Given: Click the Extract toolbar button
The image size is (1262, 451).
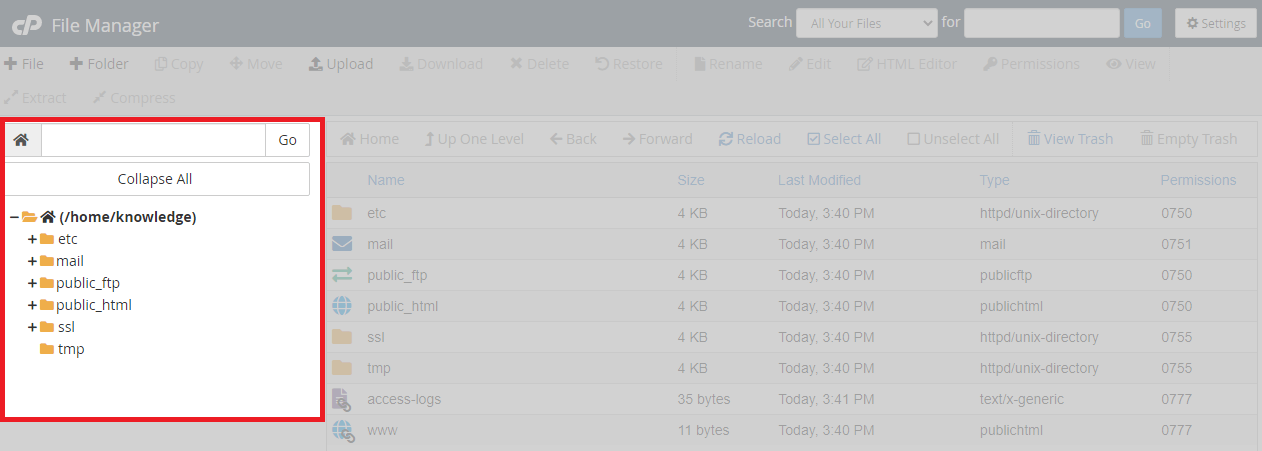Looking at the screenshot, I should point(35,98).
